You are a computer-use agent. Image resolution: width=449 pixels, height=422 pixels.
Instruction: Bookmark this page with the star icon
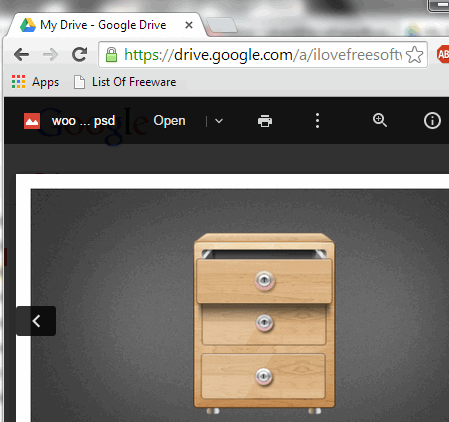(414, 55)
